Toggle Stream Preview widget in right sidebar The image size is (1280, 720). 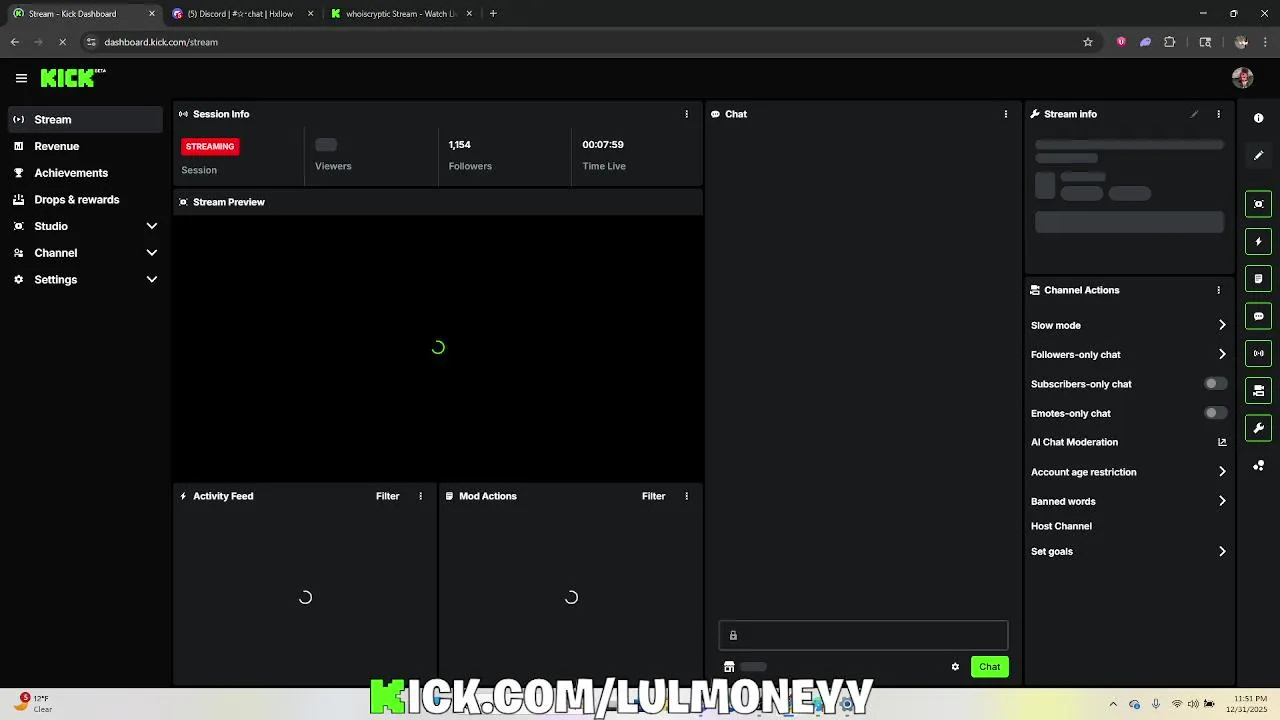1259,204
